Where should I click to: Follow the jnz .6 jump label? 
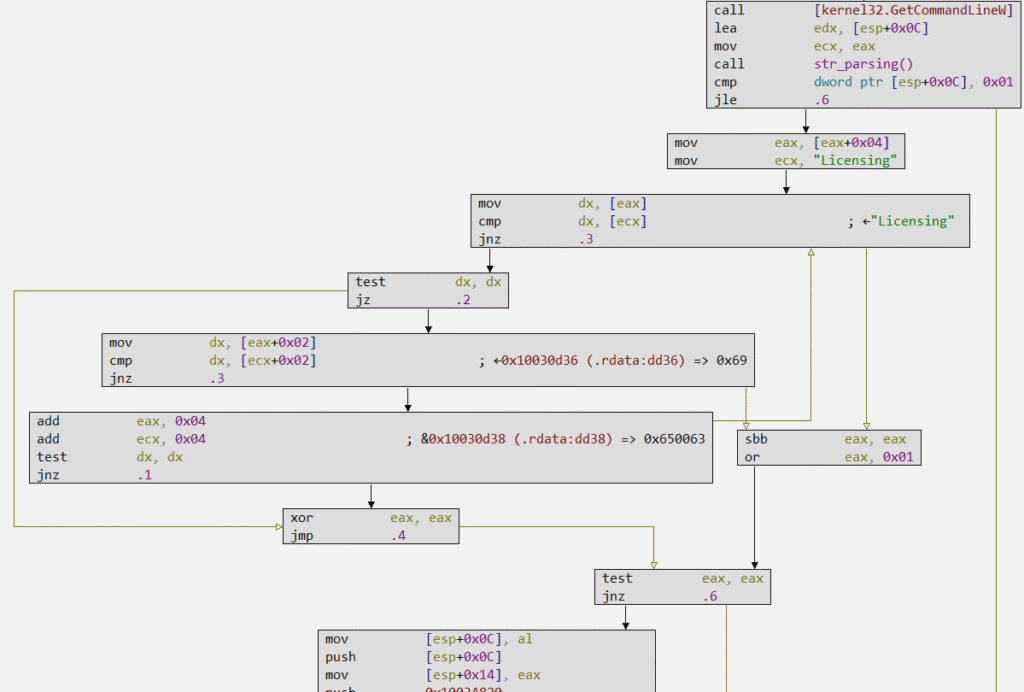coord(709,596)
